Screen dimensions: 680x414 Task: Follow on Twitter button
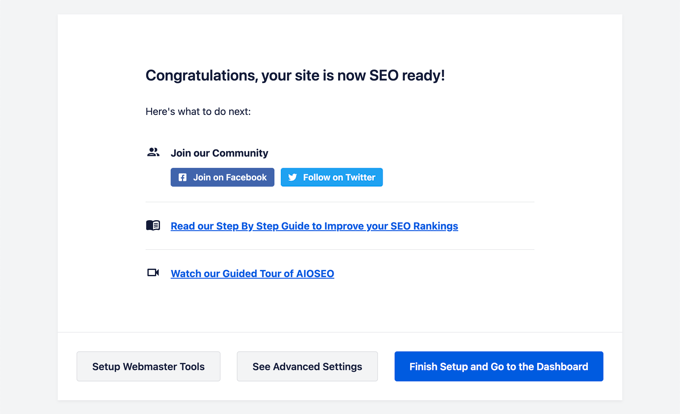coord(332,177)
